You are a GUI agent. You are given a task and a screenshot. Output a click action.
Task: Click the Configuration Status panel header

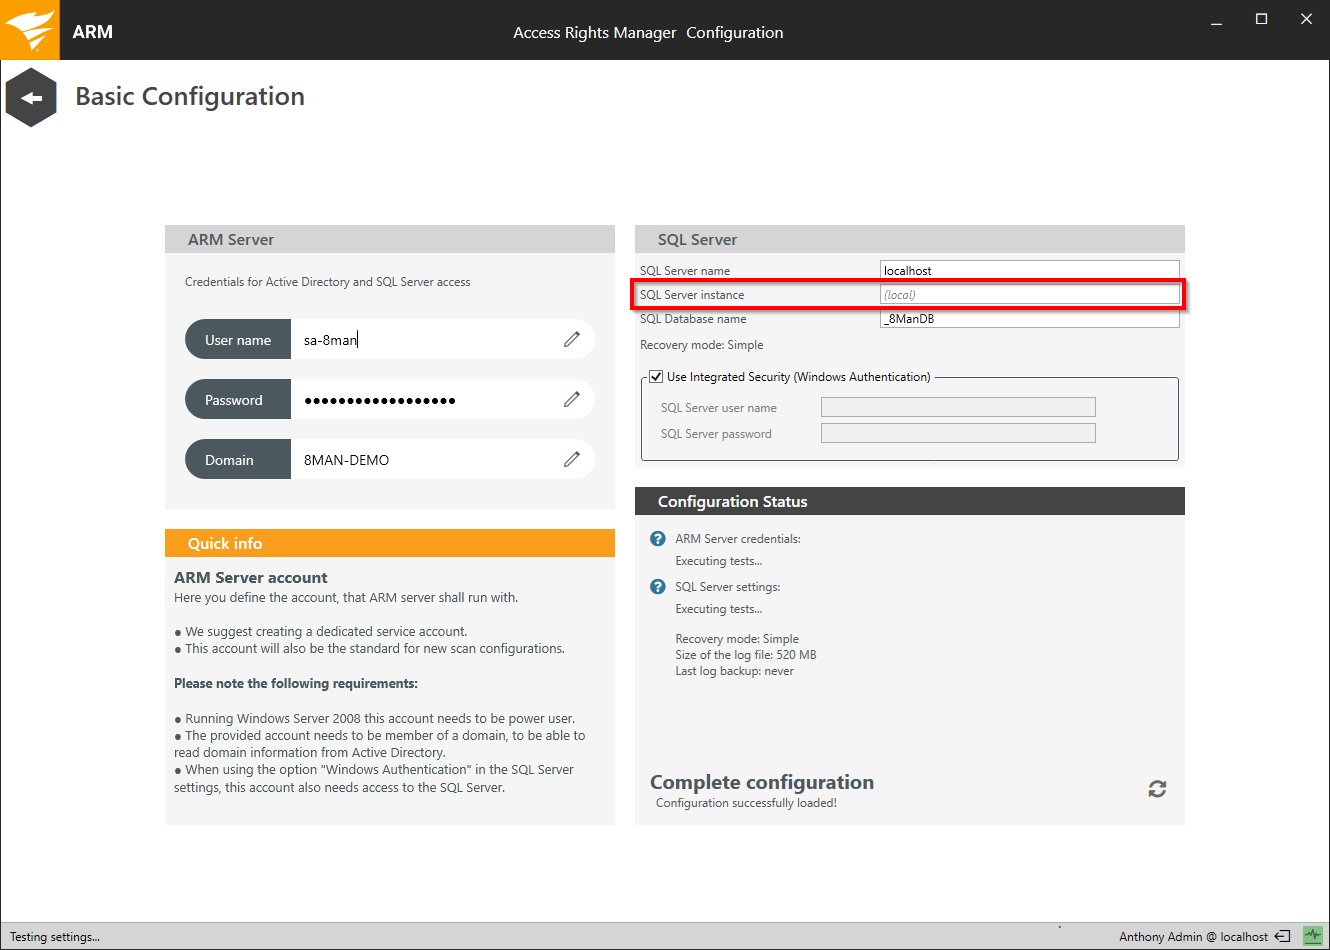(x=909, y=501)
